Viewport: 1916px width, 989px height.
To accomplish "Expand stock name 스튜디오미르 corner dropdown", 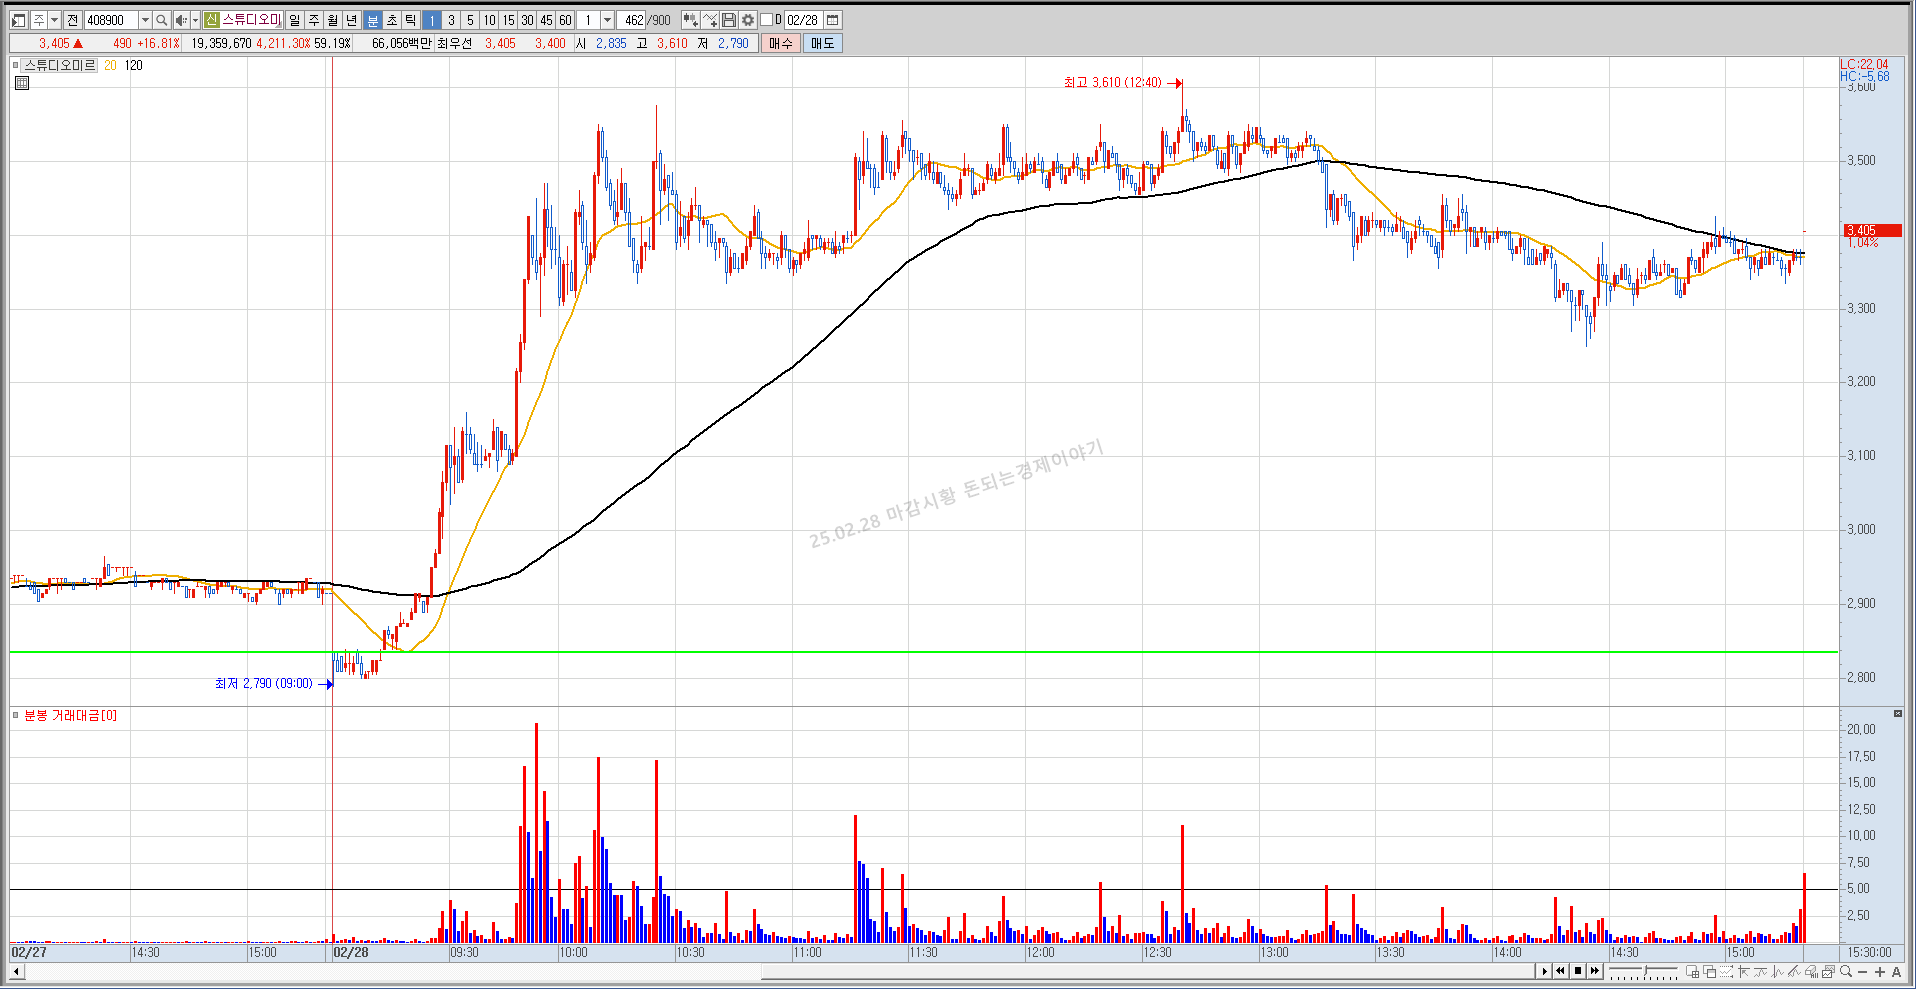I will click(279, 25).
